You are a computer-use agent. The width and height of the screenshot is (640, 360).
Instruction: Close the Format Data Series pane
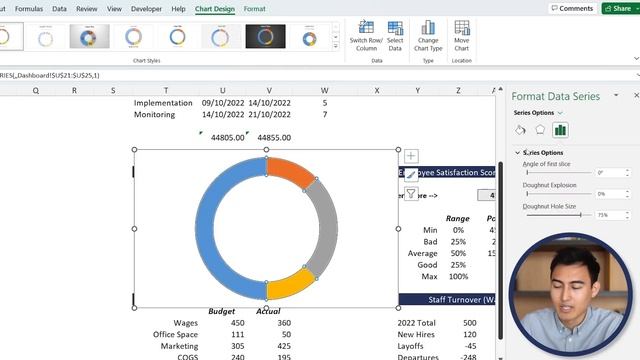(636, 95)
